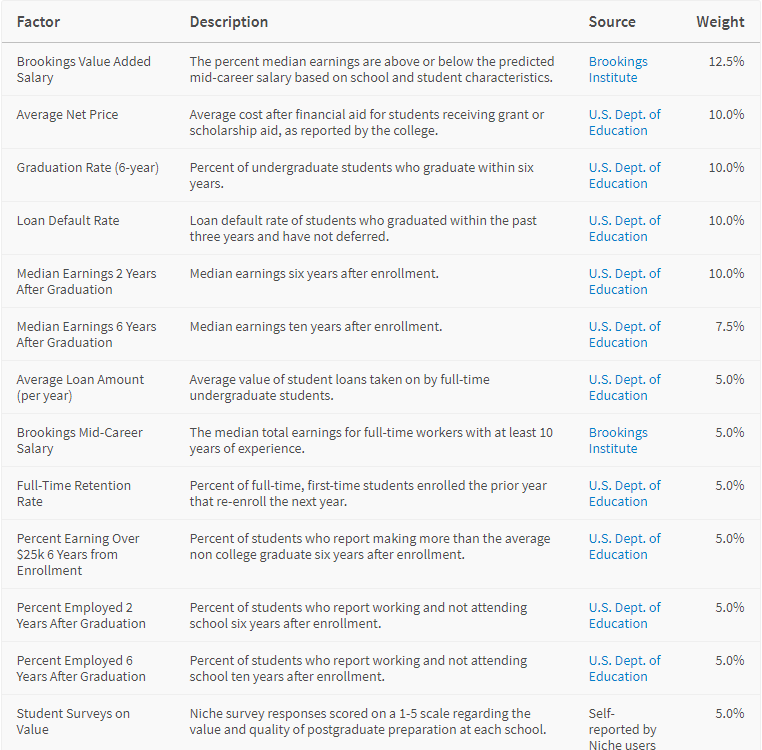Screen dimensions: 762x750
Task: Open Education source link for Percent Employed 6 Years
Action: click(624, 668)
